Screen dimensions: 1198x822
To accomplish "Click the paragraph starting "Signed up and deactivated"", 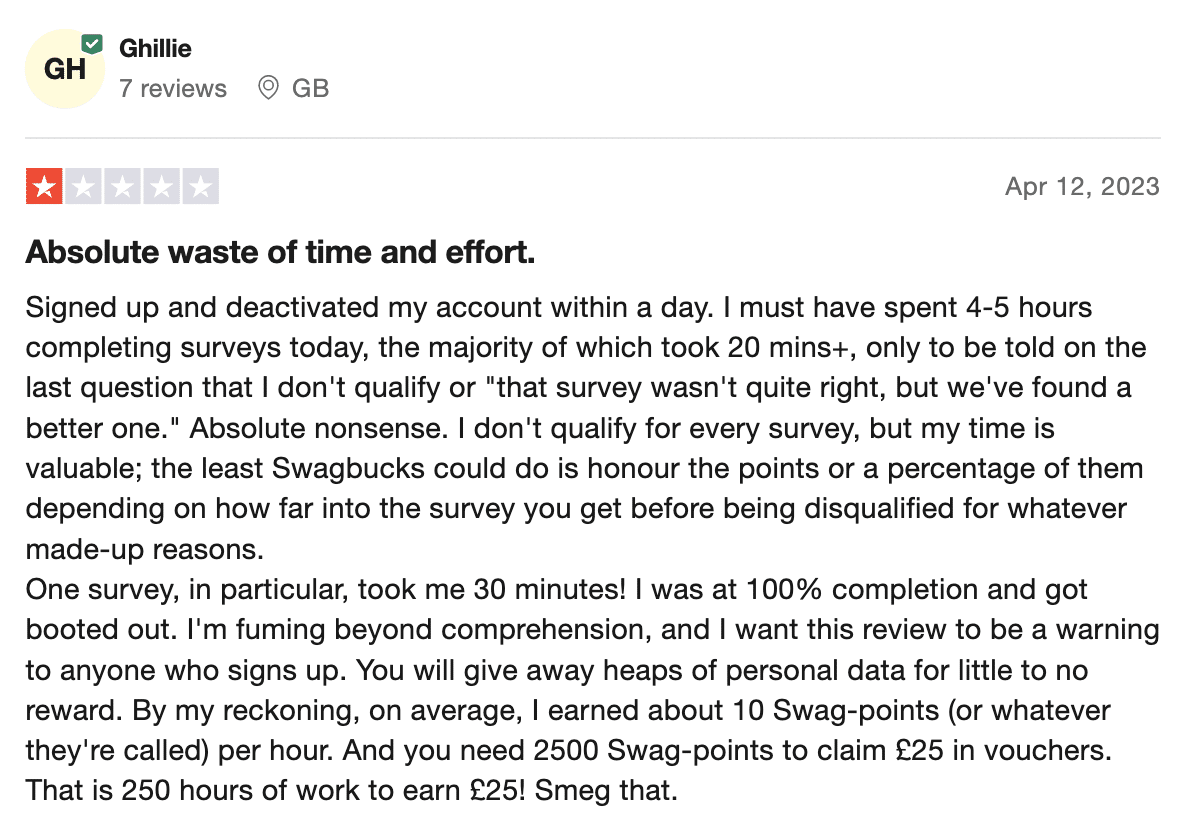I will 586,428.
